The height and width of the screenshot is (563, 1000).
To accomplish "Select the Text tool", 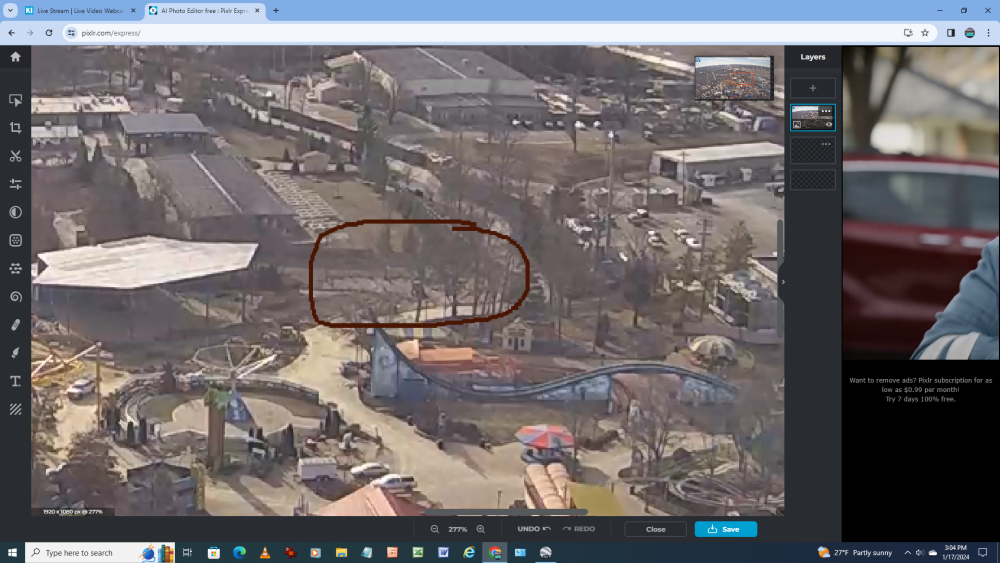I will pyautogui.click(x=15, y=381).
